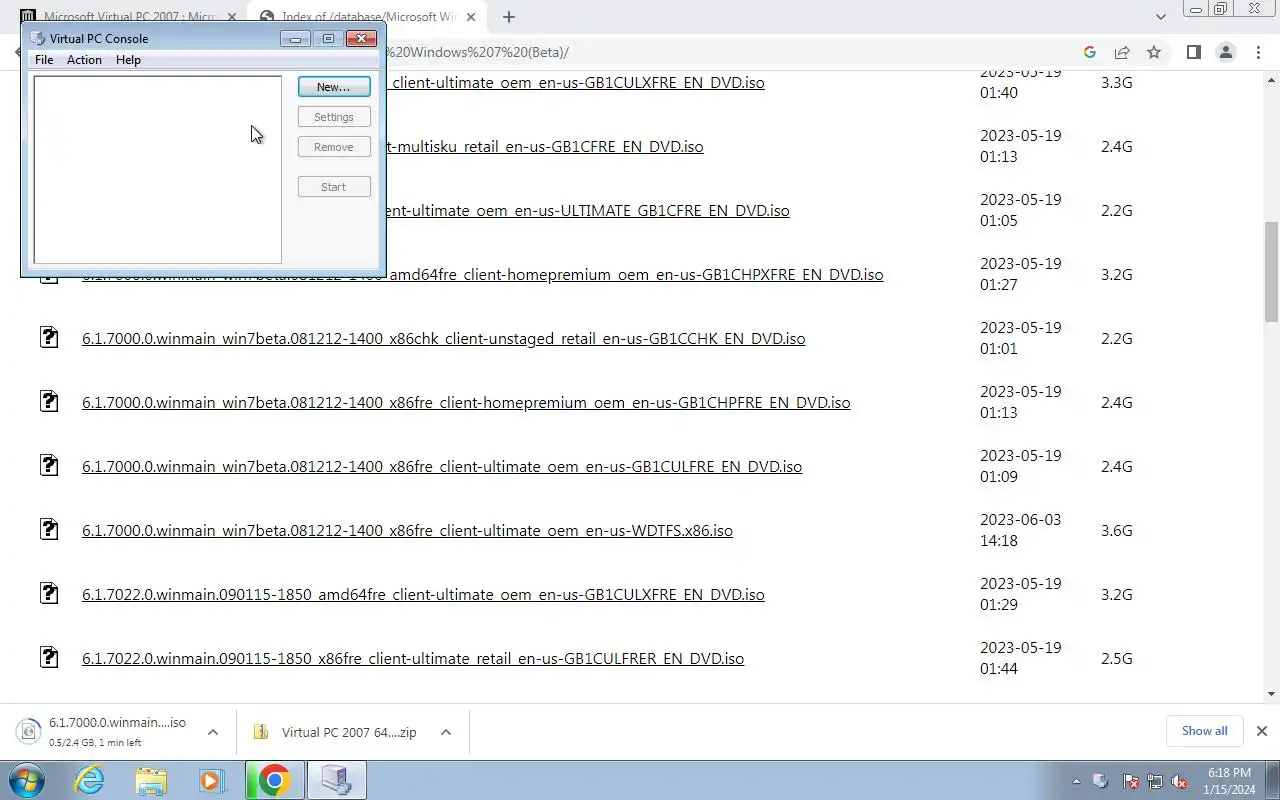1280x800 pixels.
Task: Click the muted volume speaker icon
Action: click(x=1180, y=781)
